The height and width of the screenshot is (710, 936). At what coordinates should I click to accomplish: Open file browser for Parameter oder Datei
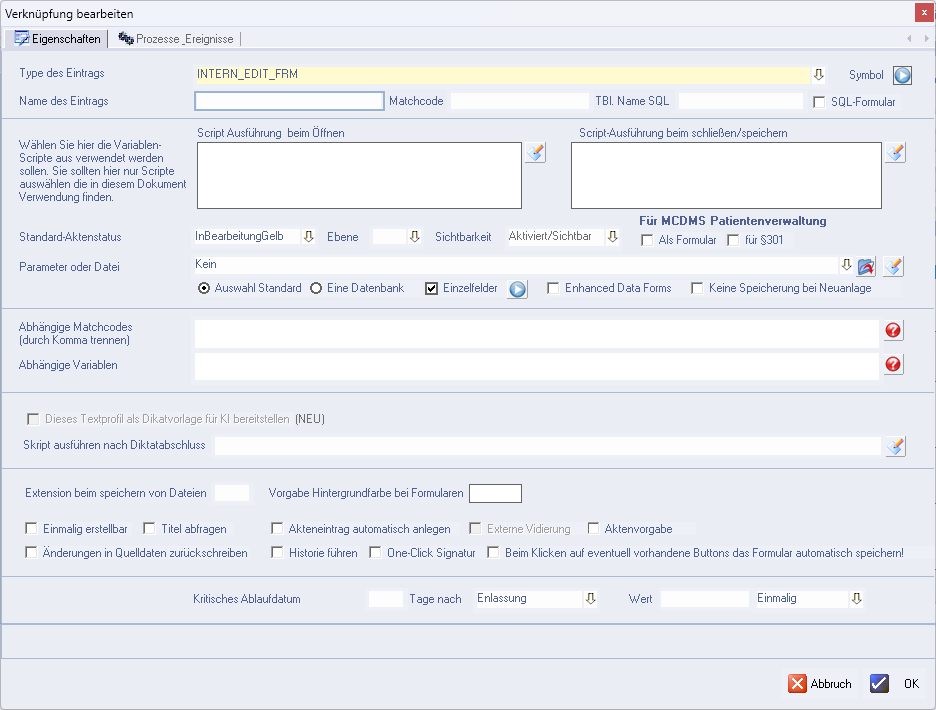(866, 265)
